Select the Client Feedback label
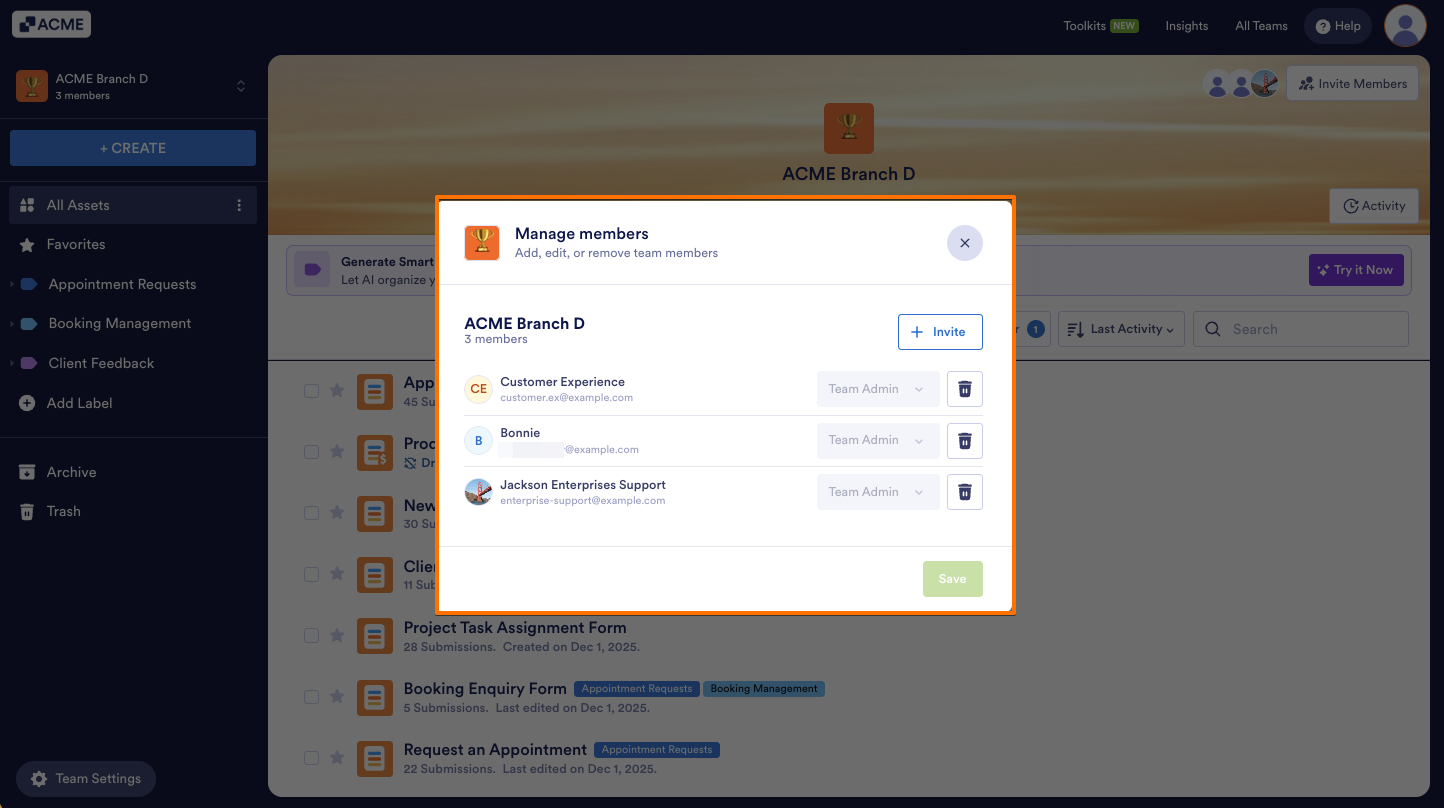1444x808 pixels. 101,363
